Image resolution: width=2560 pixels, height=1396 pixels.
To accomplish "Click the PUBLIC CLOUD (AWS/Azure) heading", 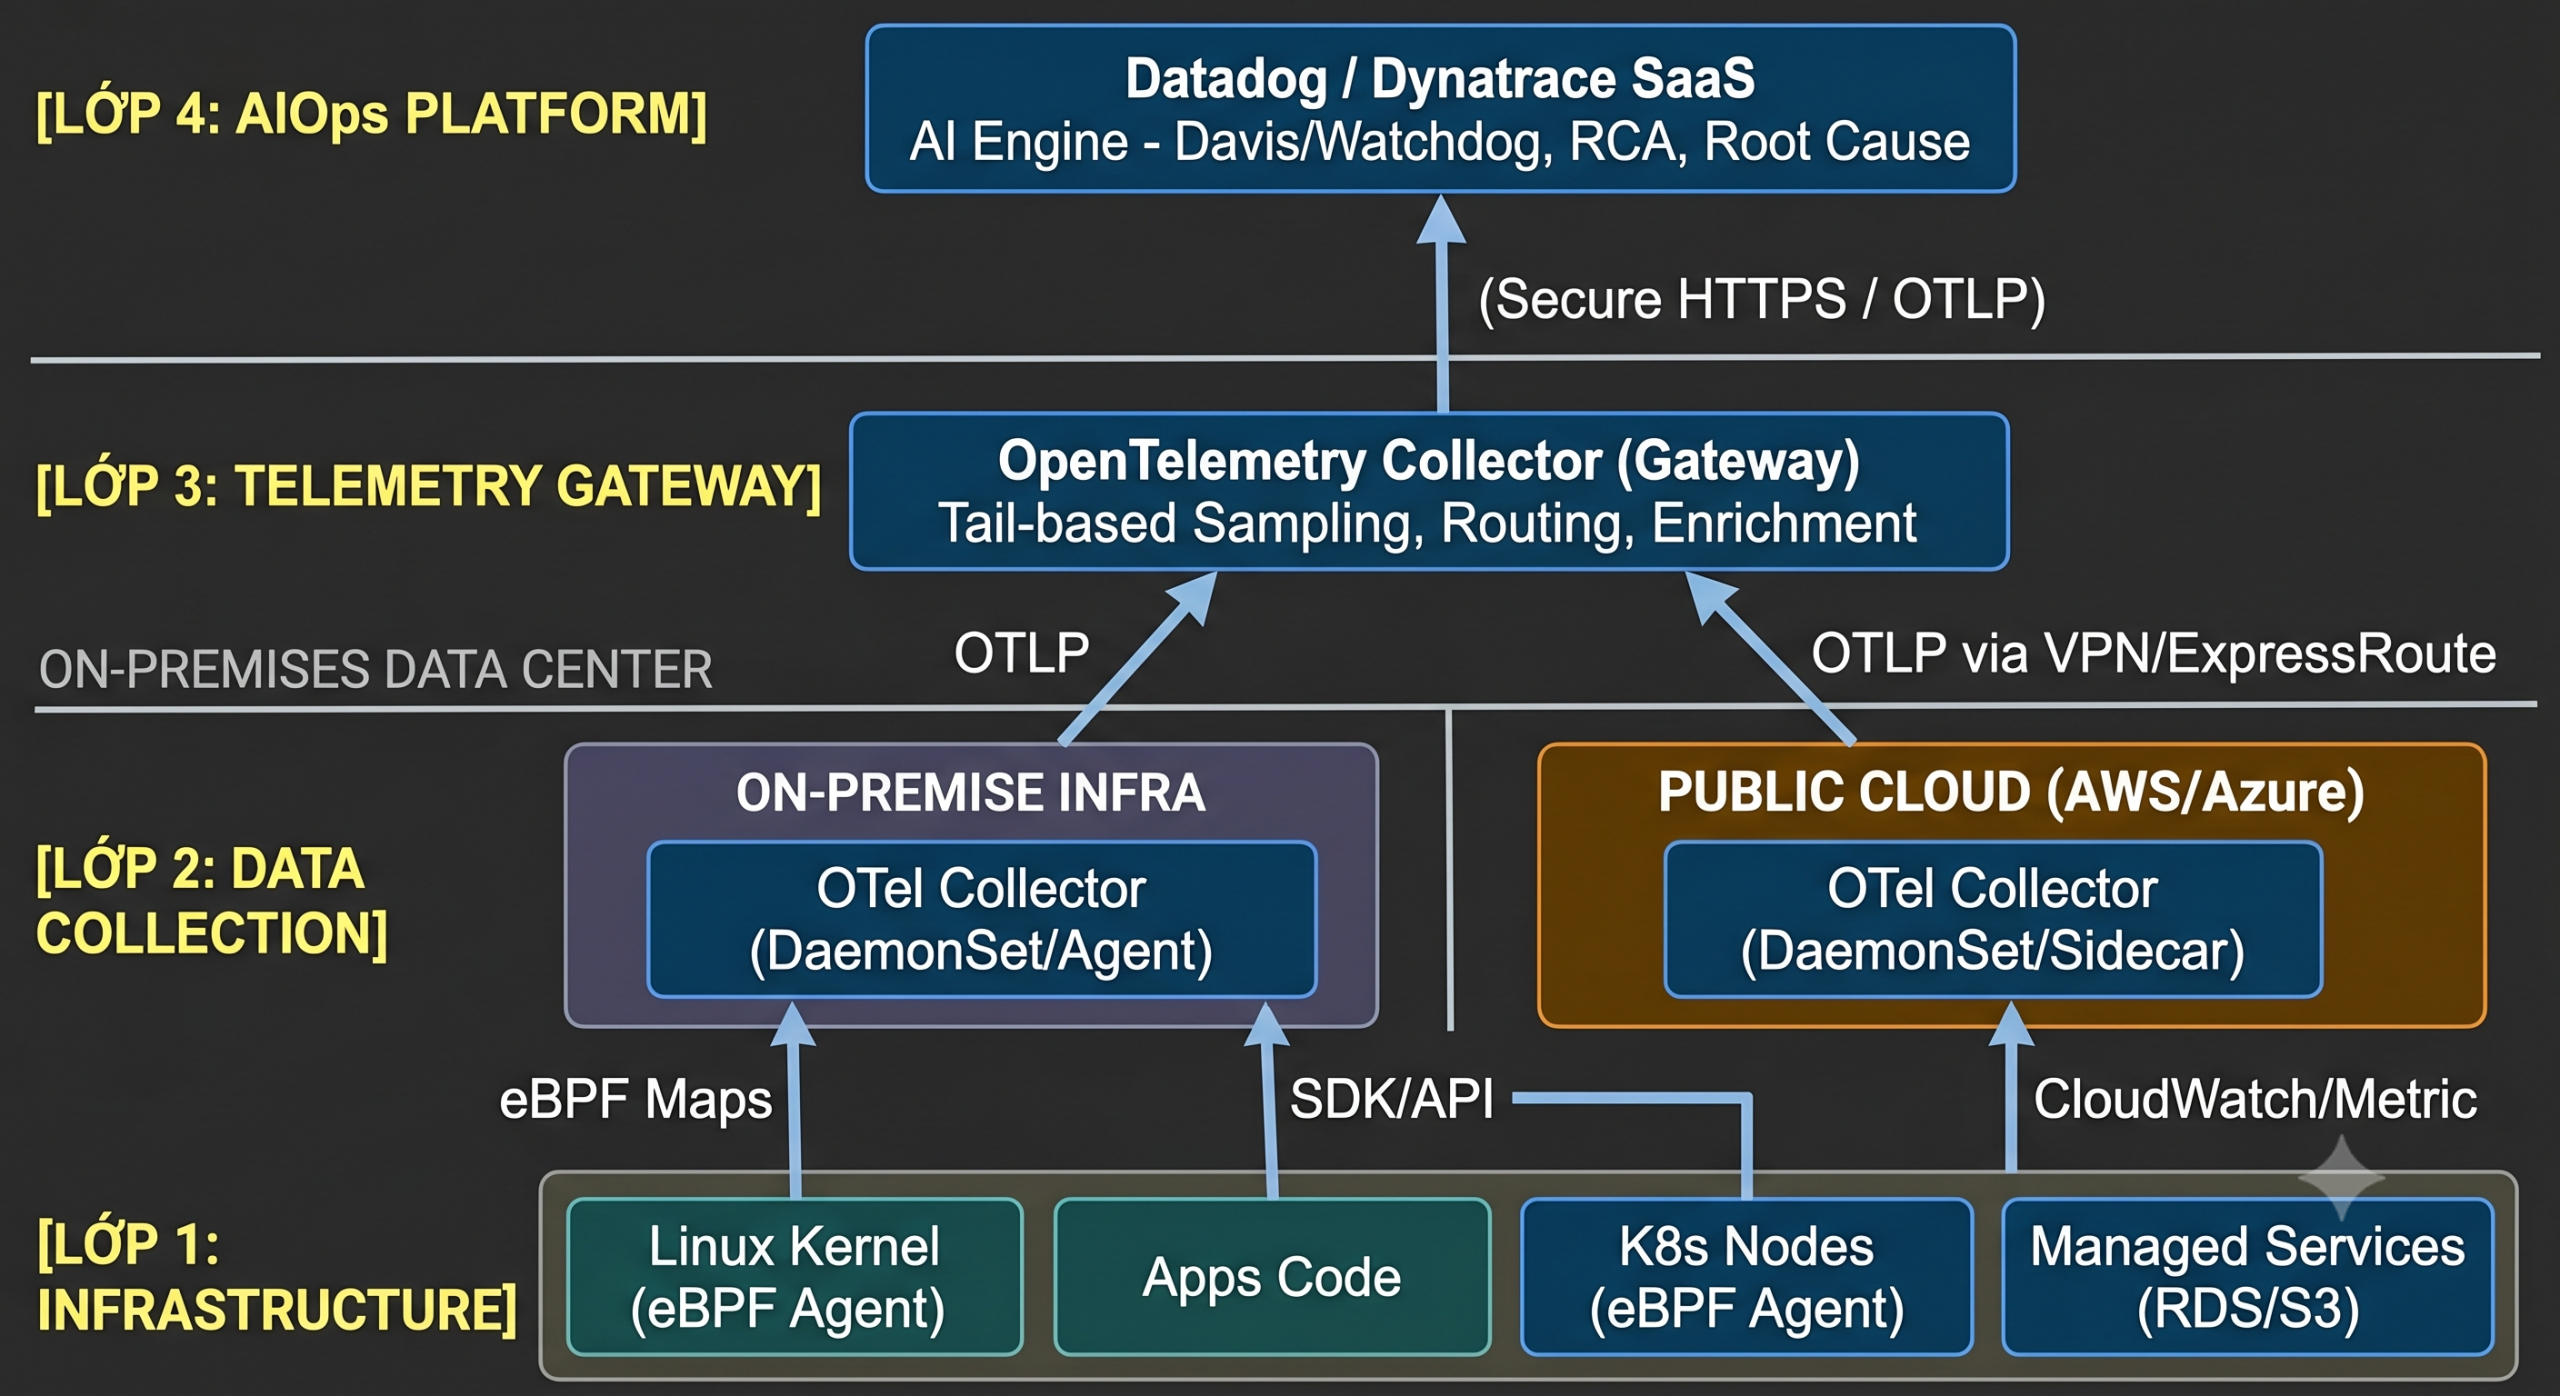I will (2011, 791).
